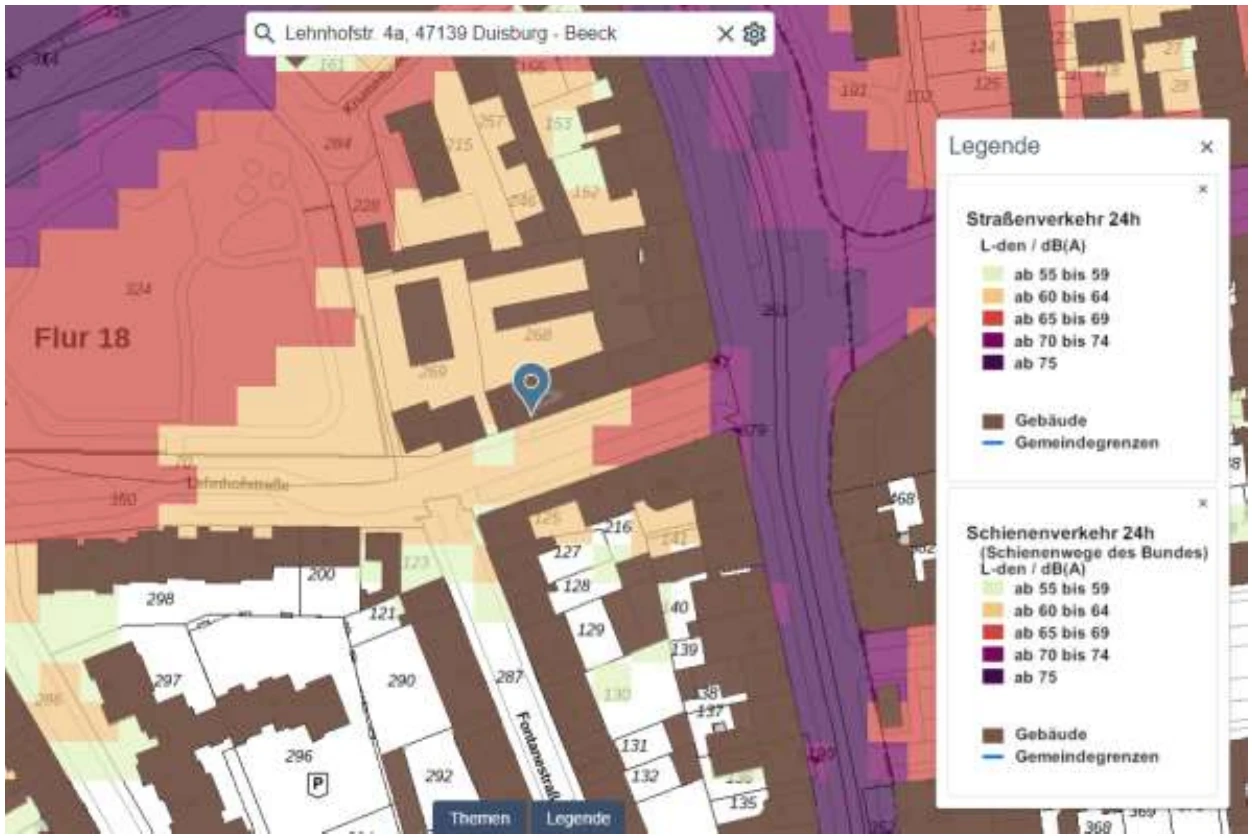Click Schienenverkehr 65 bis 69 swatch
Viewport: 1252px width, 838px height.
992,633
